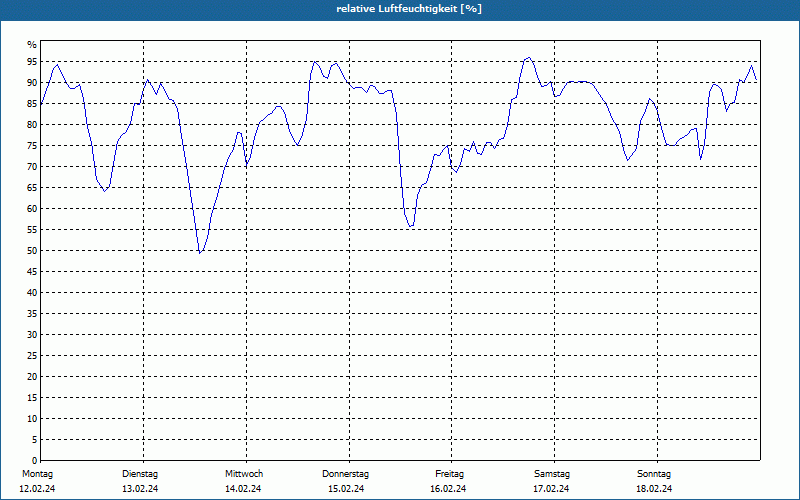This screenshot has height=500, width=800.
Task: Click the date '16.02.24'
Action: click(448, 489)
